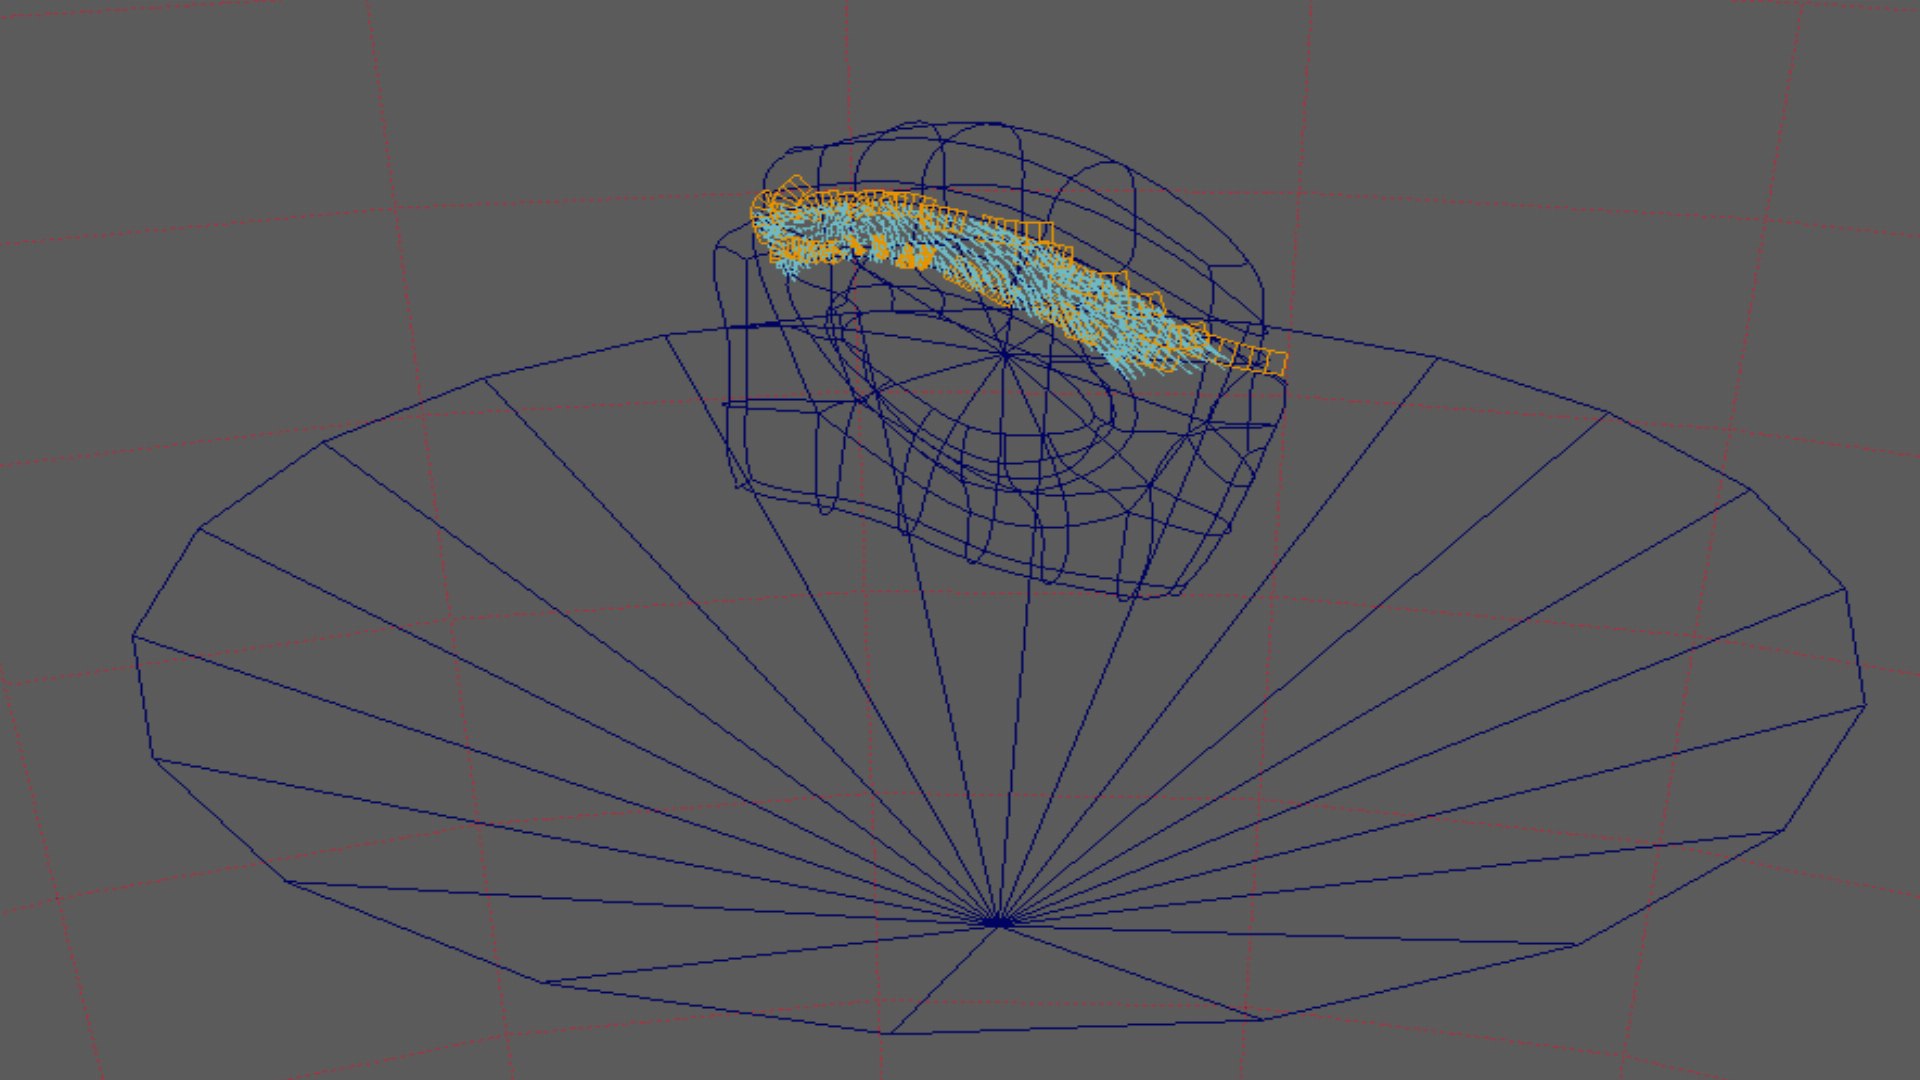Click the center point of the eye's radial mesh
This screenshot has width=1920, height=1080.
click(1005, 353)
